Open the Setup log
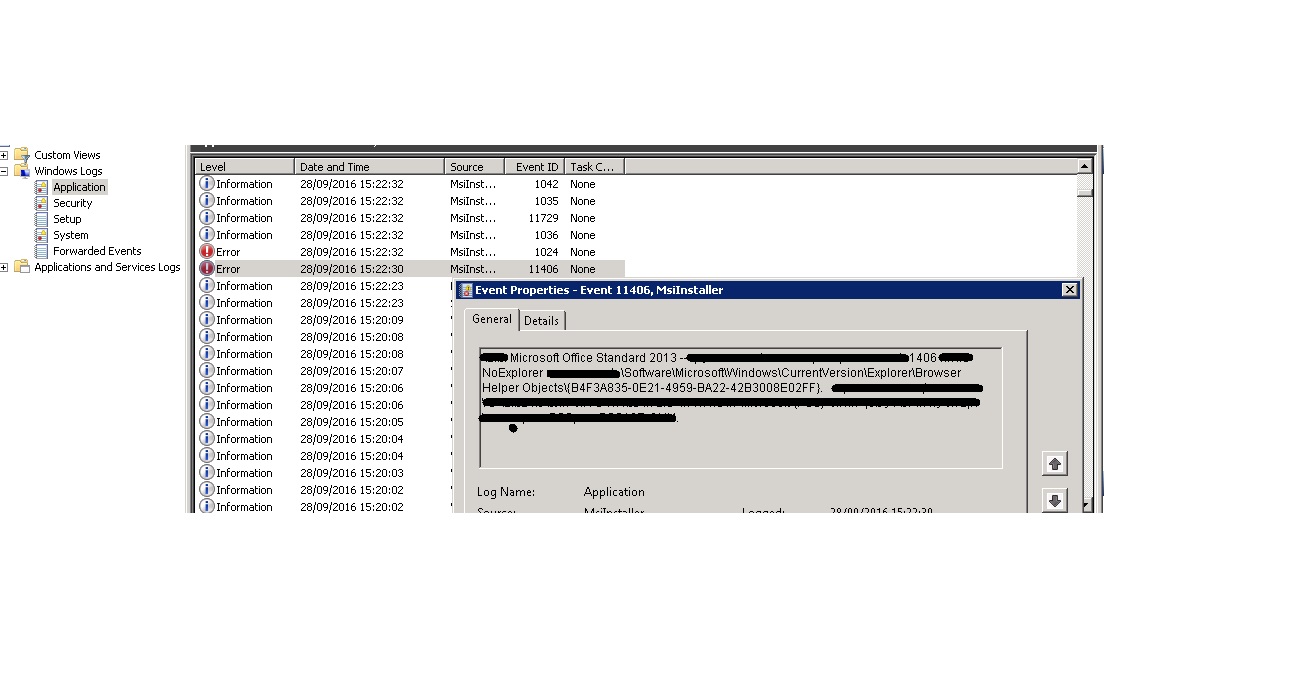Image resolution: width=1305 pixels, height=697 pixels. click(65, 219)
